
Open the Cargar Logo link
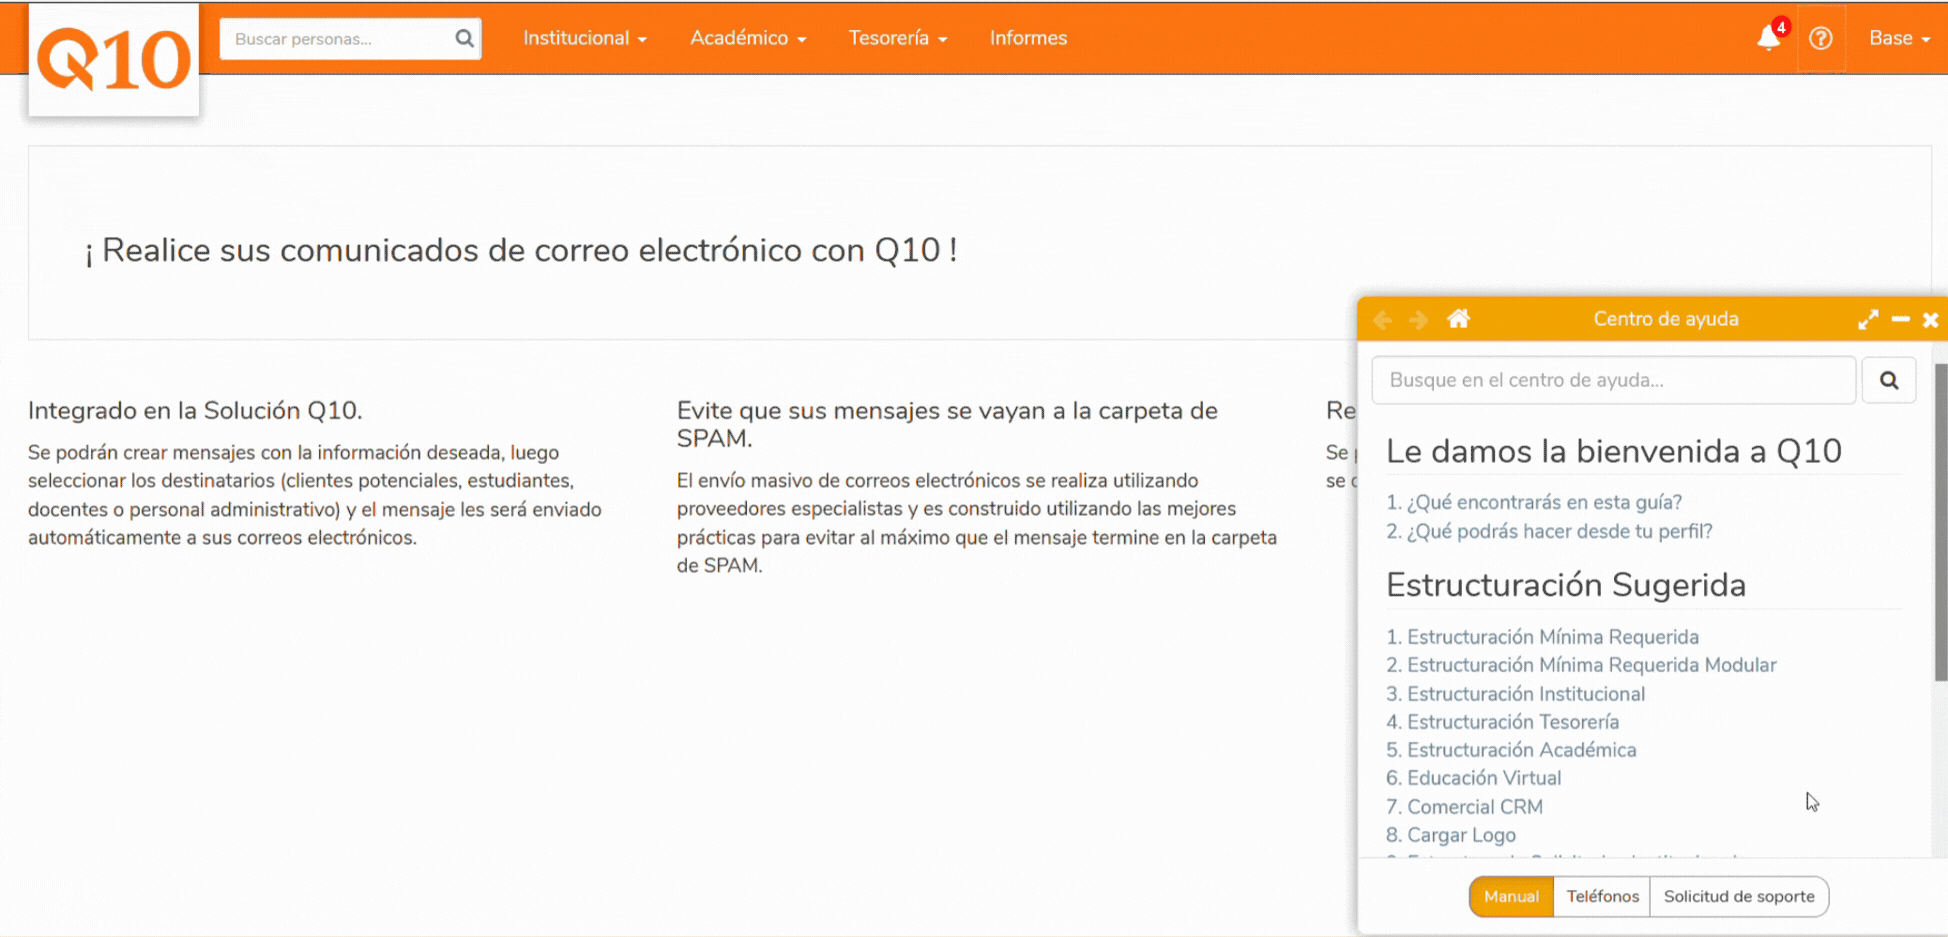[x=1461, y=835]
